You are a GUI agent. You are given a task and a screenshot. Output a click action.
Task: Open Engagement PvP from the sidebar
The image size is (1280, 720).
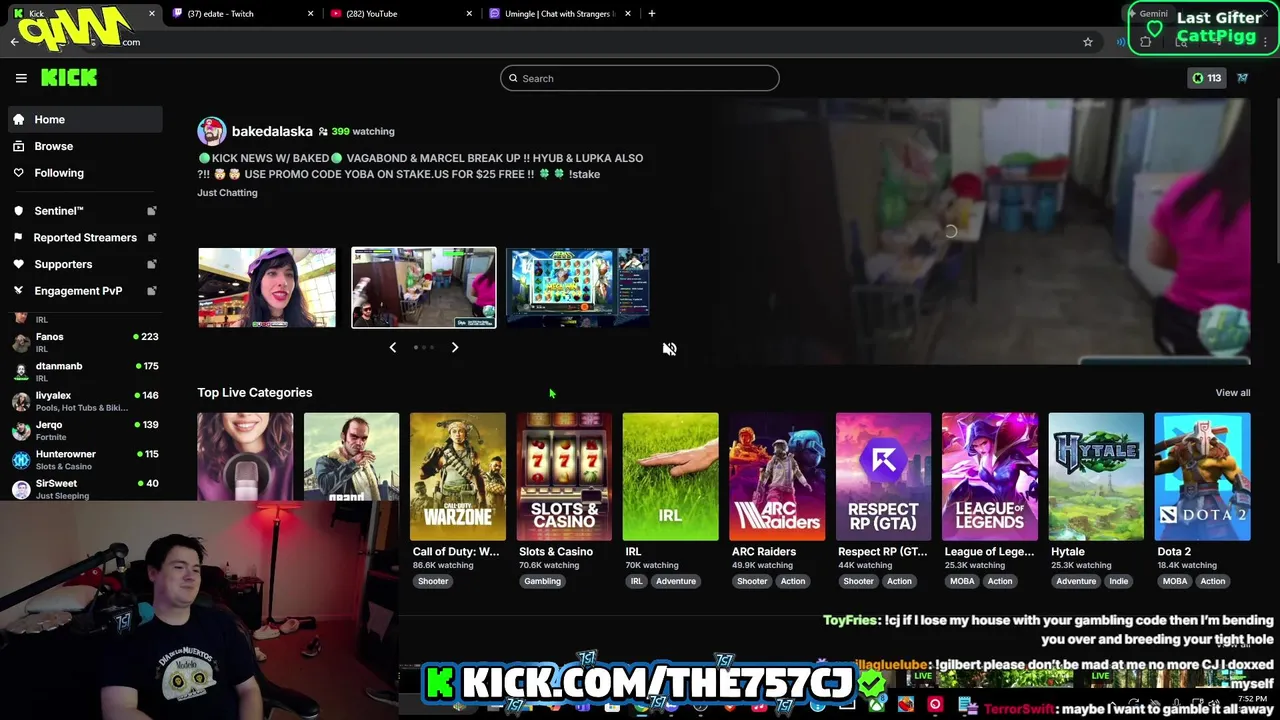pos(85,291)
